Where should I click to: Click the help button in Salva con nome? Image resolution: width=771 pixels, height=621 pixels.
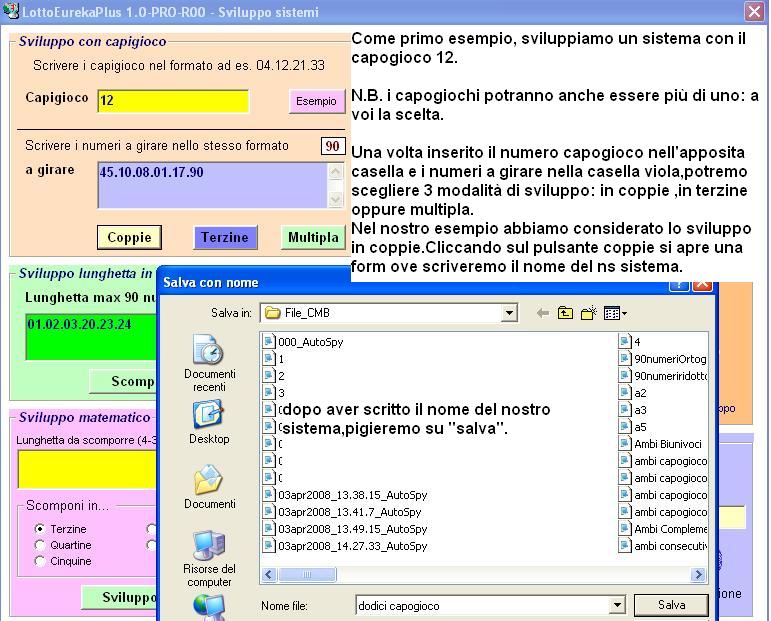click(x=679, y=285)
